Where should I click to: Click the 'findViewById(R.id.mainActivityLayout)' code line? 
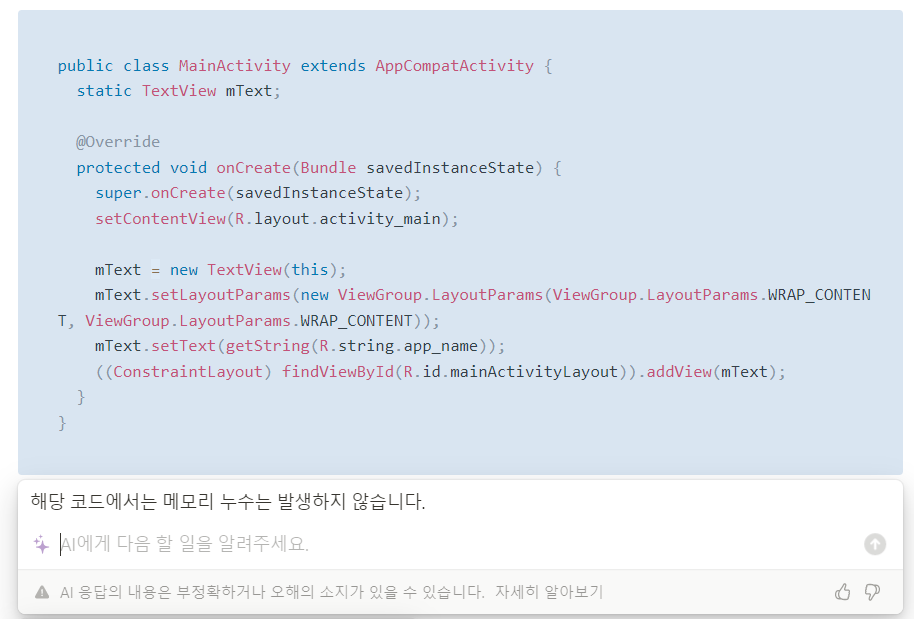(440, 372)
